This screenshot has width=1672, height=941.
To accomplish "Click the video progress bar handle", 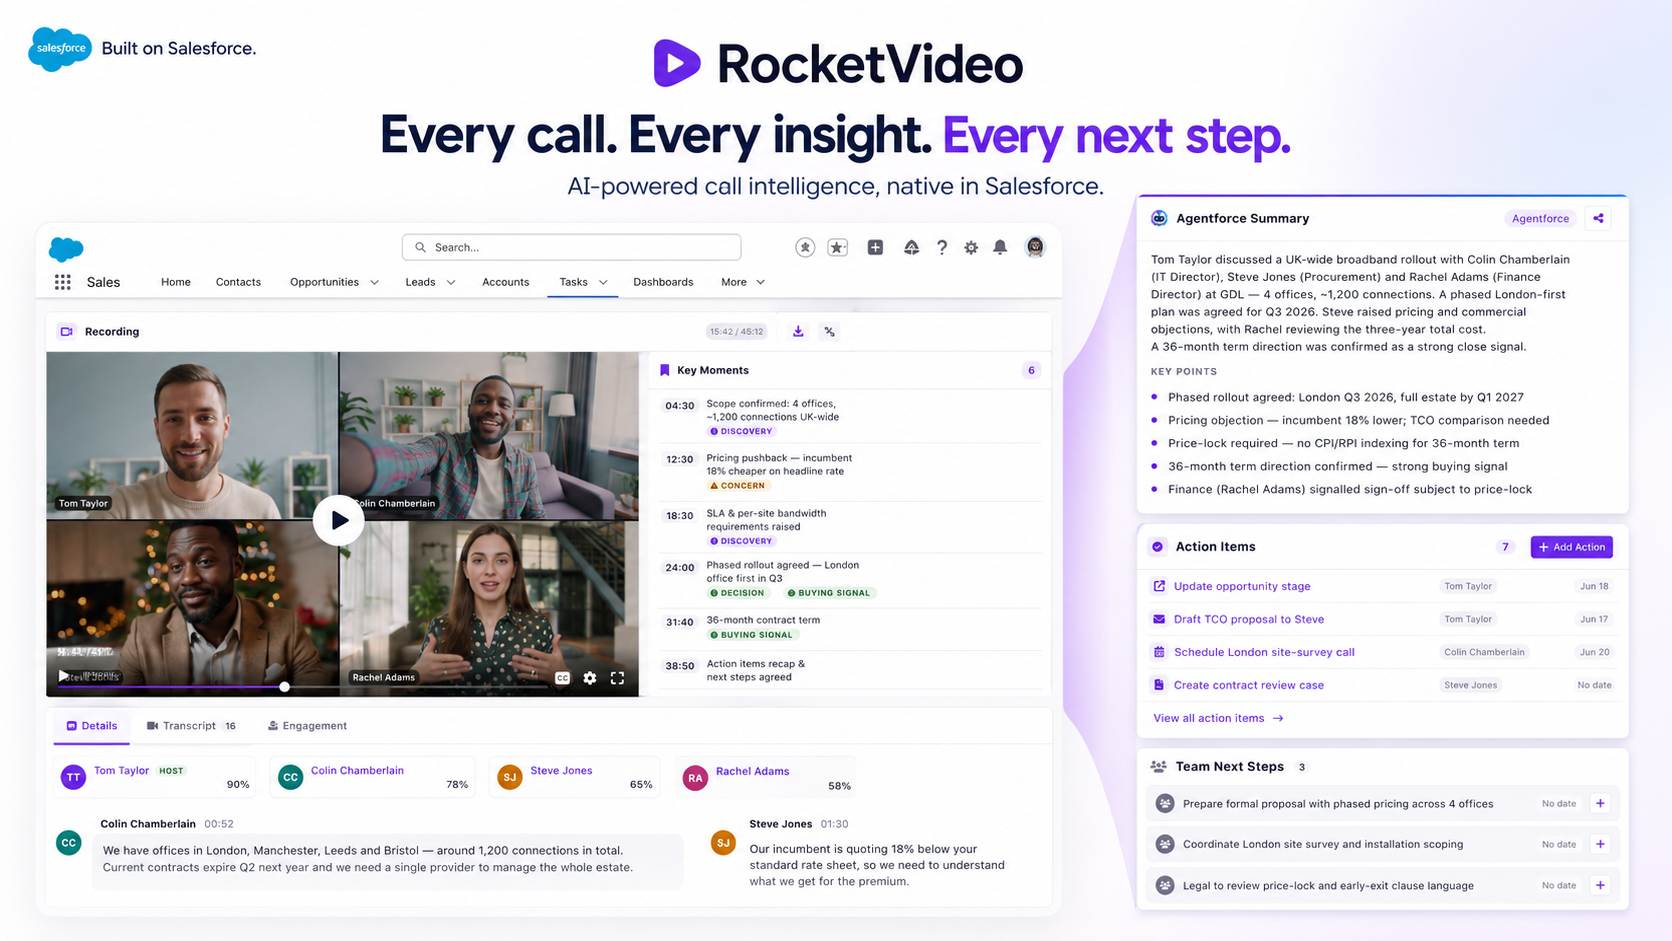I will (285, 687).
